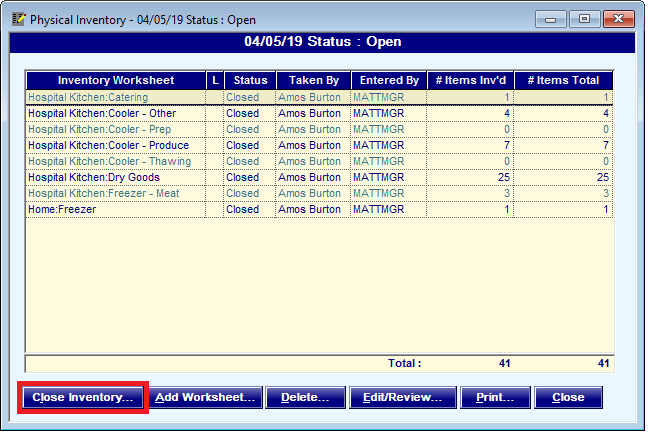Close window using title bar X
This screenshot has height=433, width=648.
click(x=618, y=18)
